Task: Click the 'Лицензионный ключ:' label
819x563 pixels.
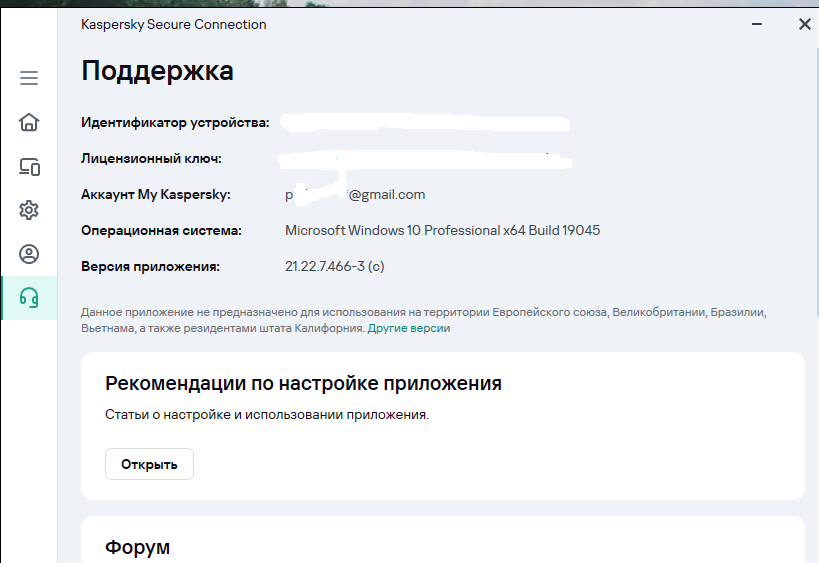Action: [x=151, y=158]
